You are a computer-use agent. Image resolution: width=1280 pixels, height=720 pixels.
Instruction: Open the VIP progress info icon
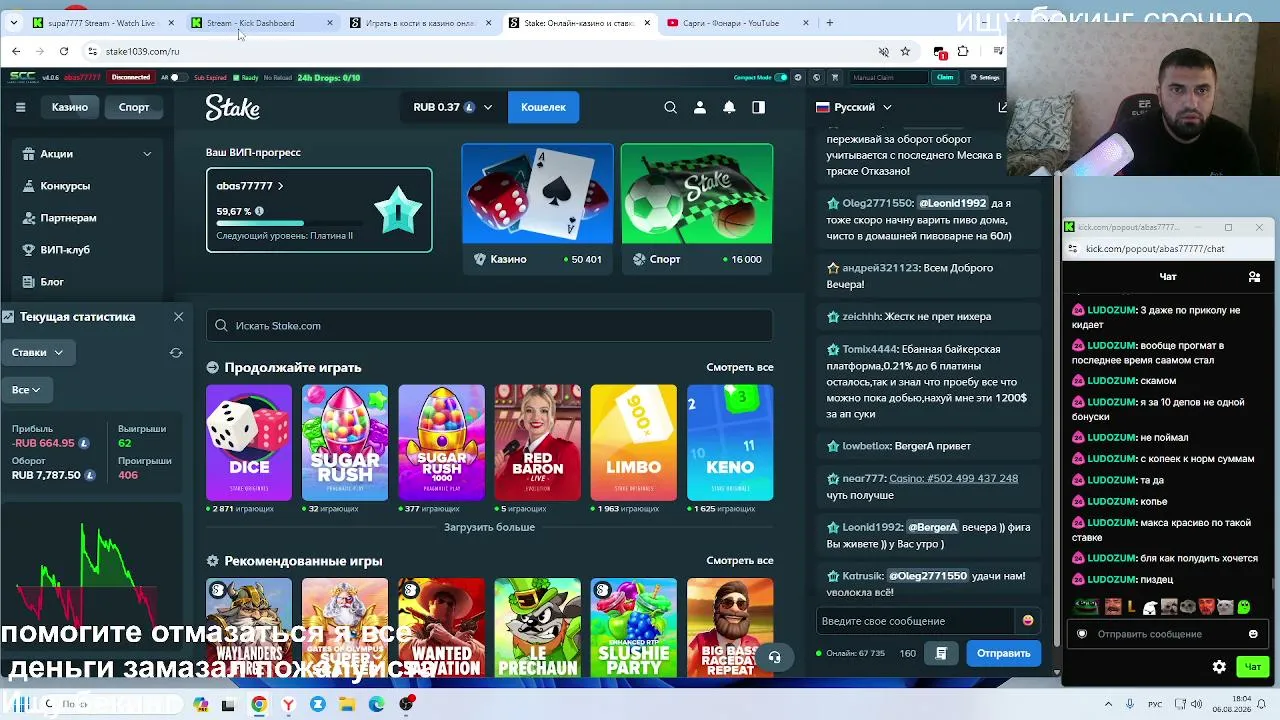click(x=259, y=211)
